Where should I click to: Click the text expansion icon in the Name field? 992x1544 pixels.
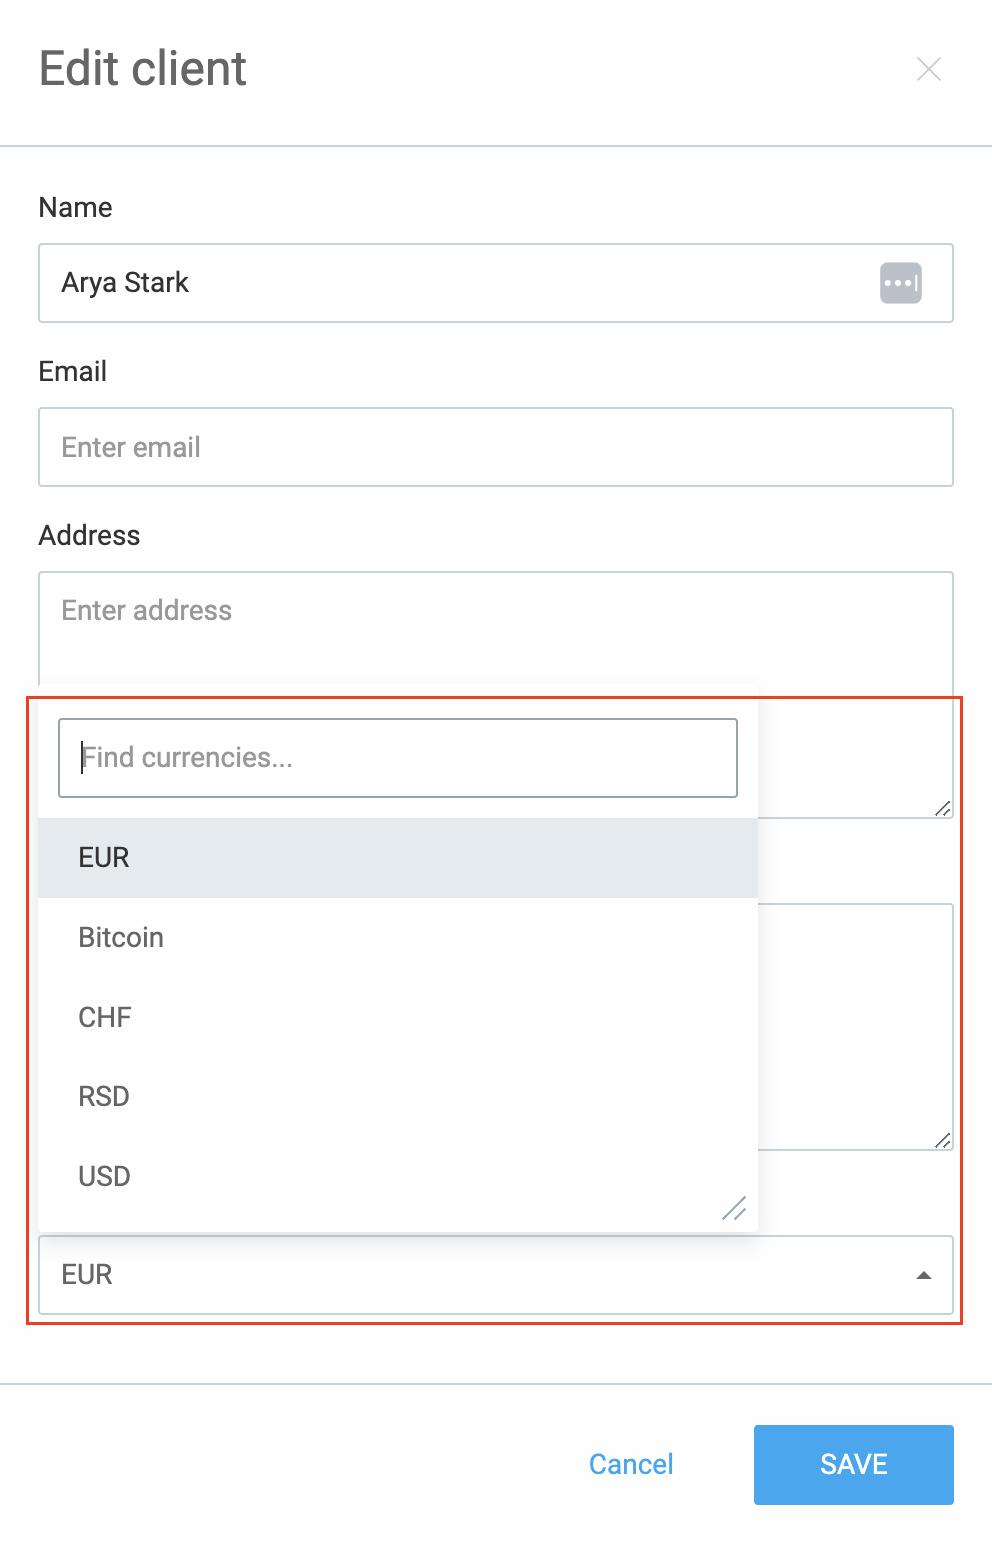pyautogui.click(x=900, y=283)
